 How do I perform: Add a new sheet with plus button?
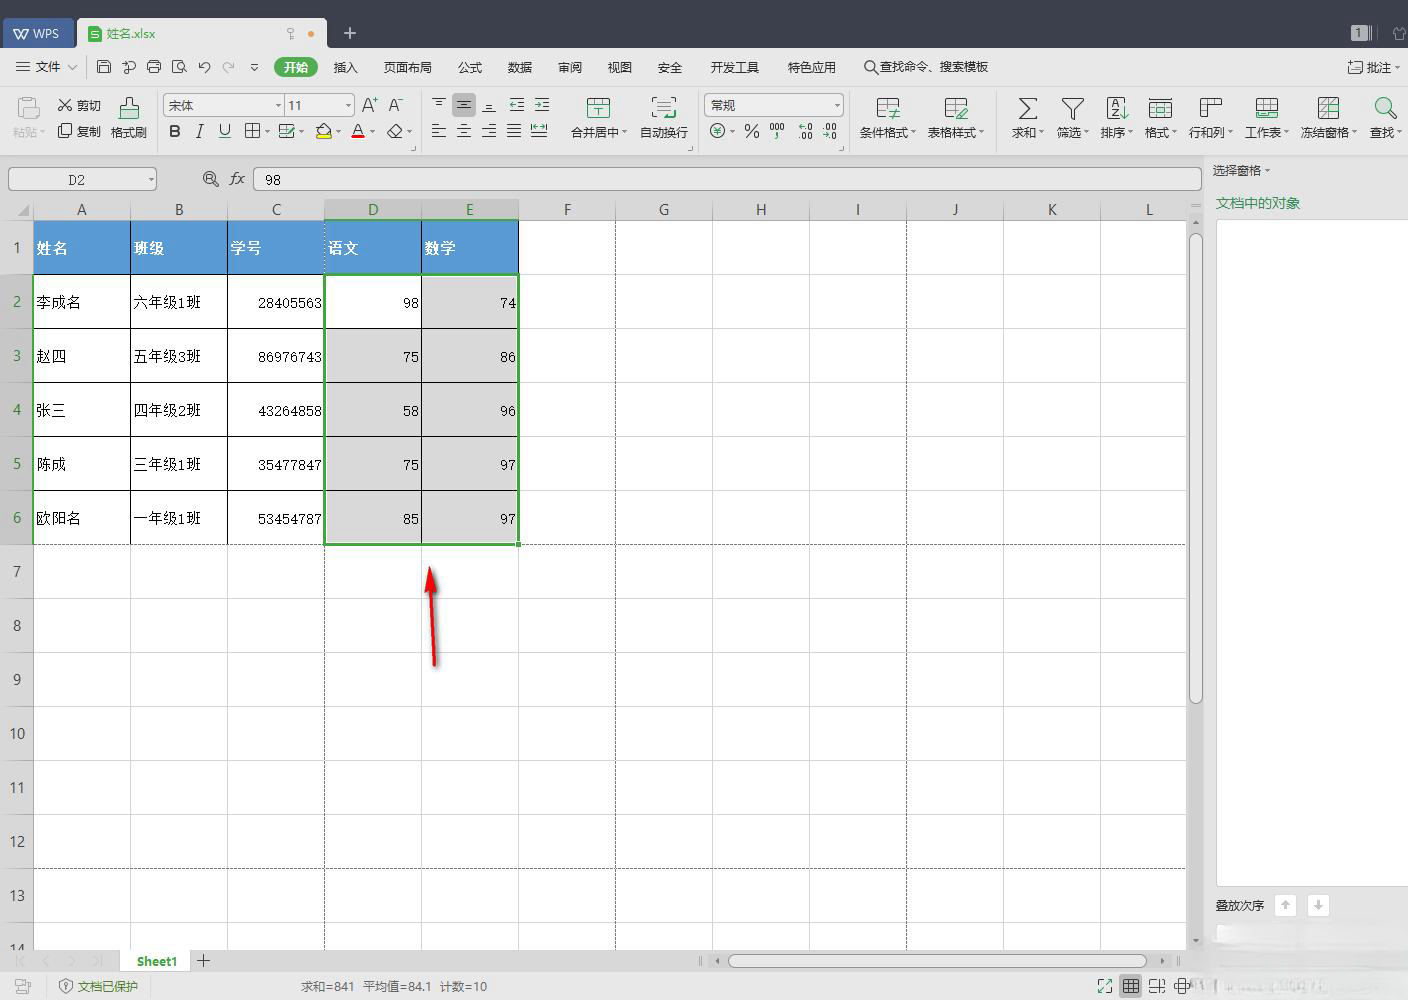click(203, 960)
